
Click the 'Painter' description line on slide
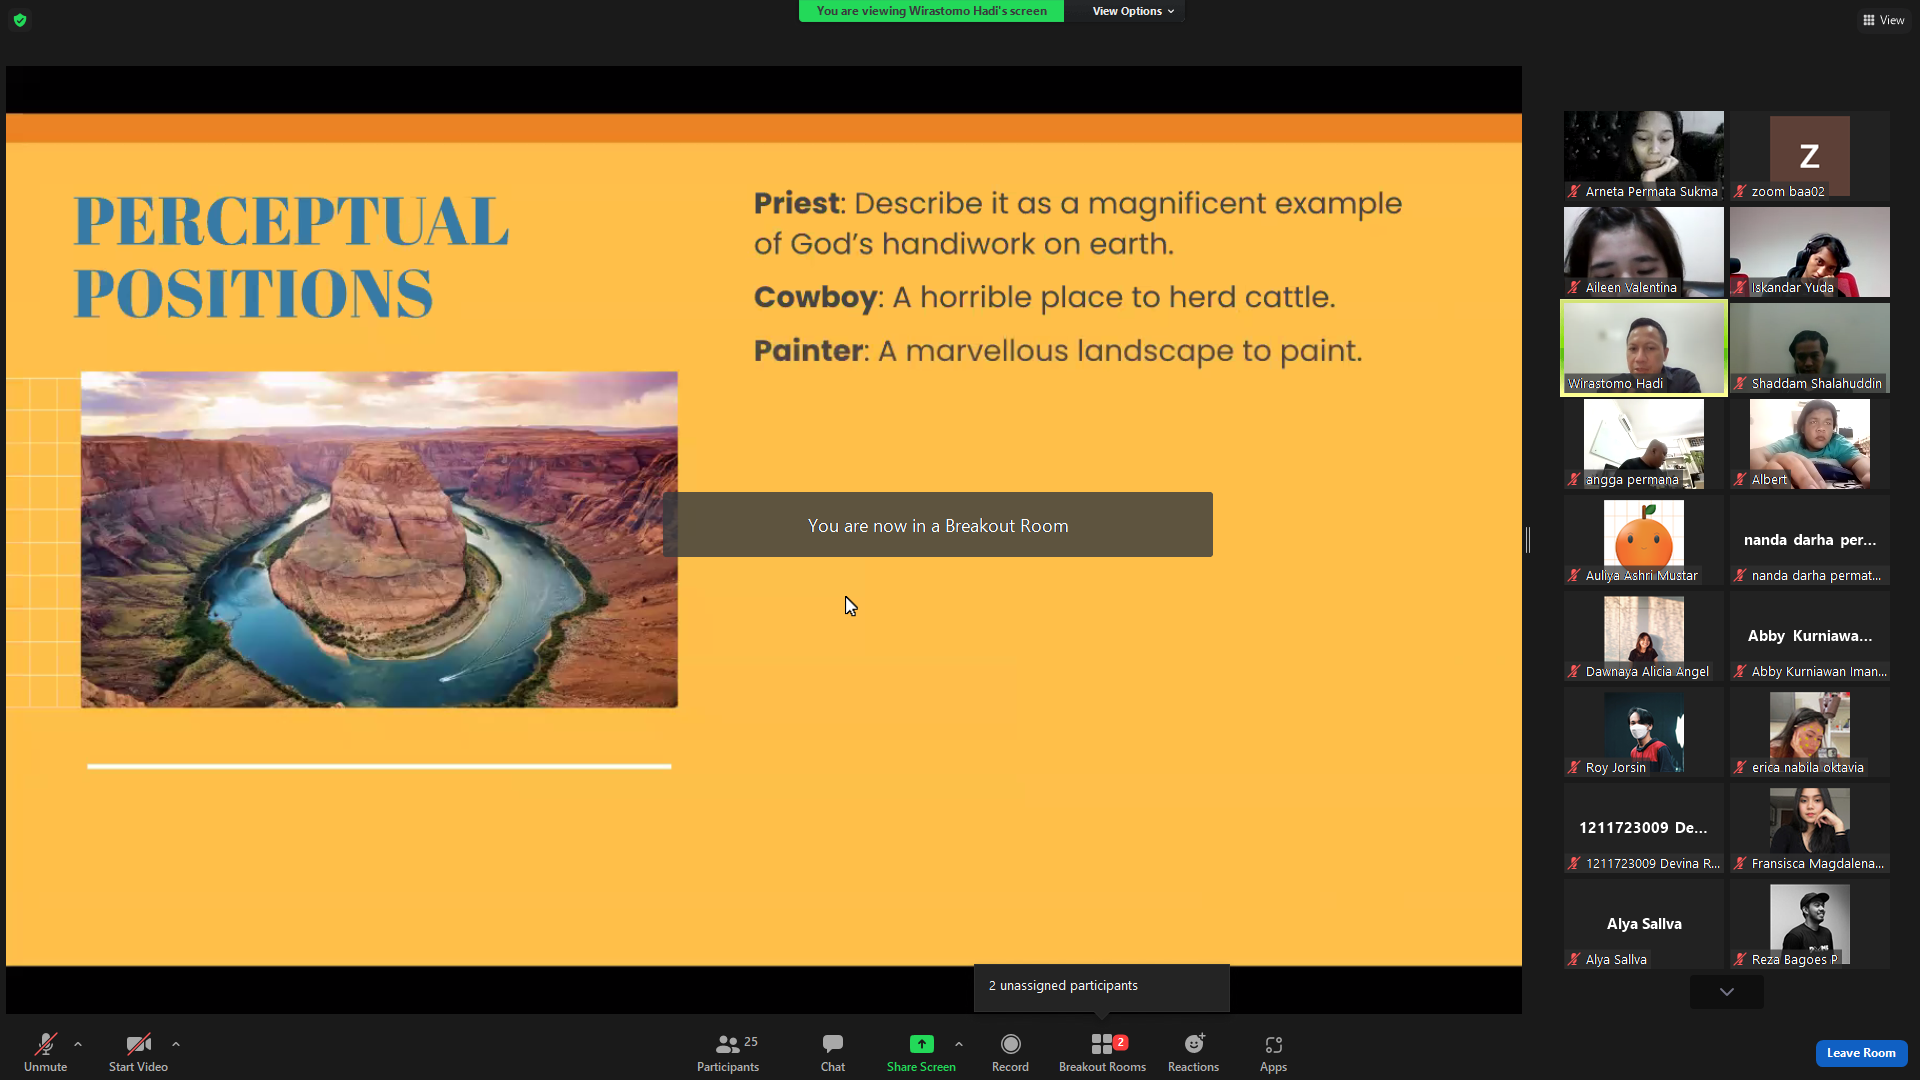tap(1058, 351)
